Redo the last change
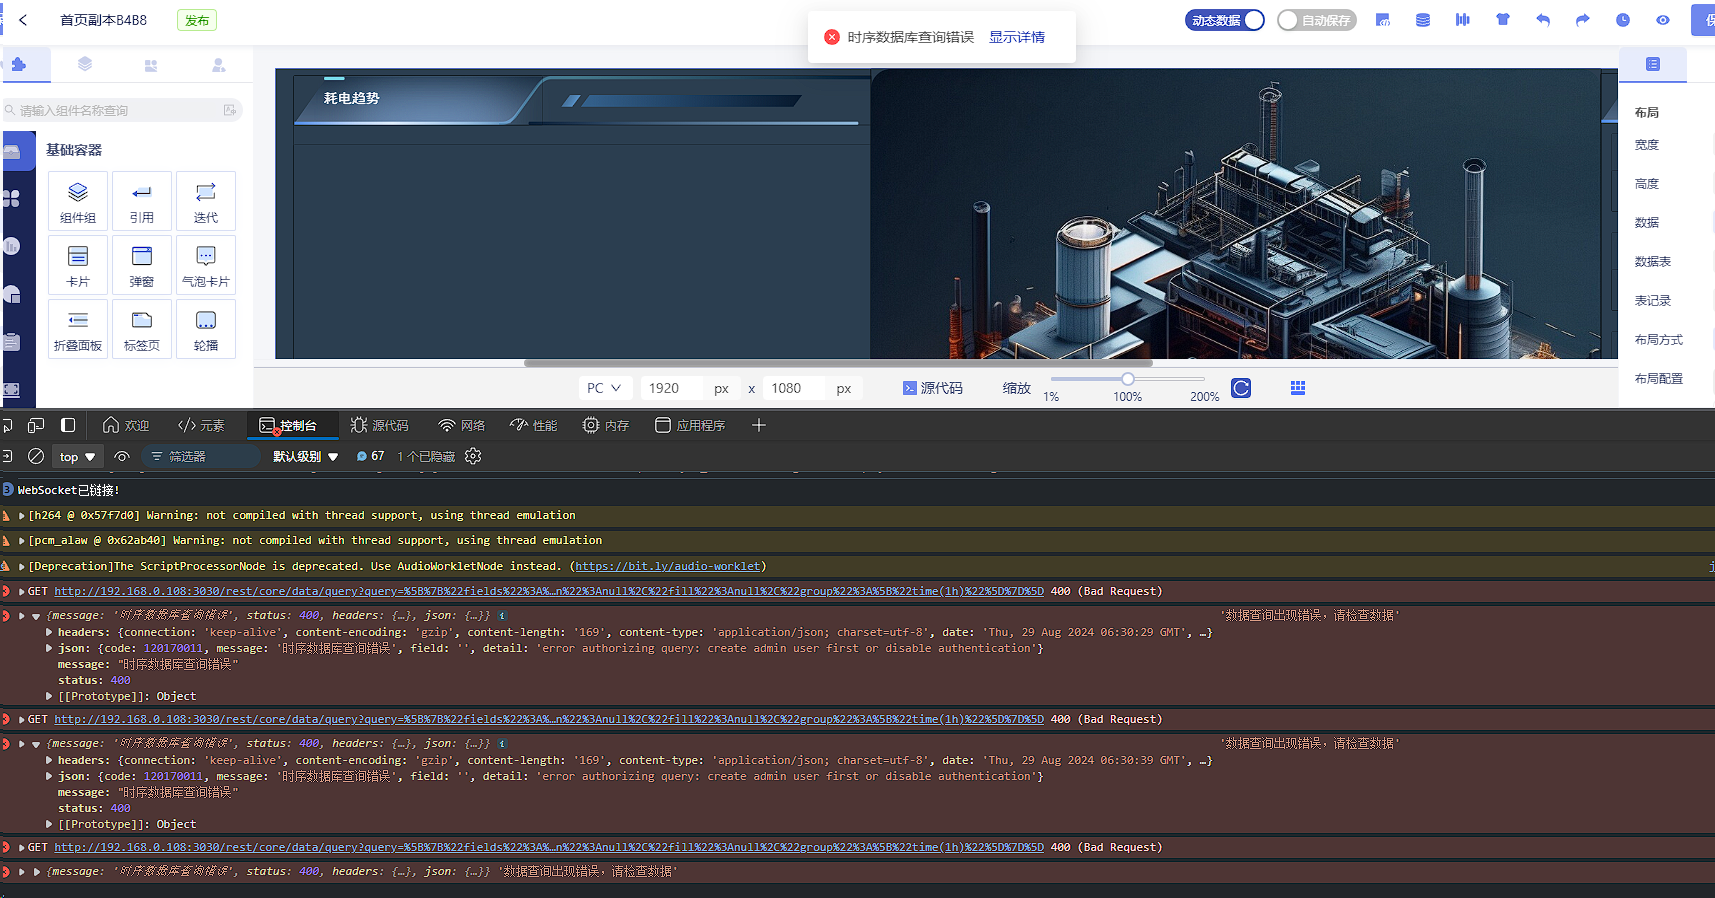The image size is (1715, 898). point(1583,20)
